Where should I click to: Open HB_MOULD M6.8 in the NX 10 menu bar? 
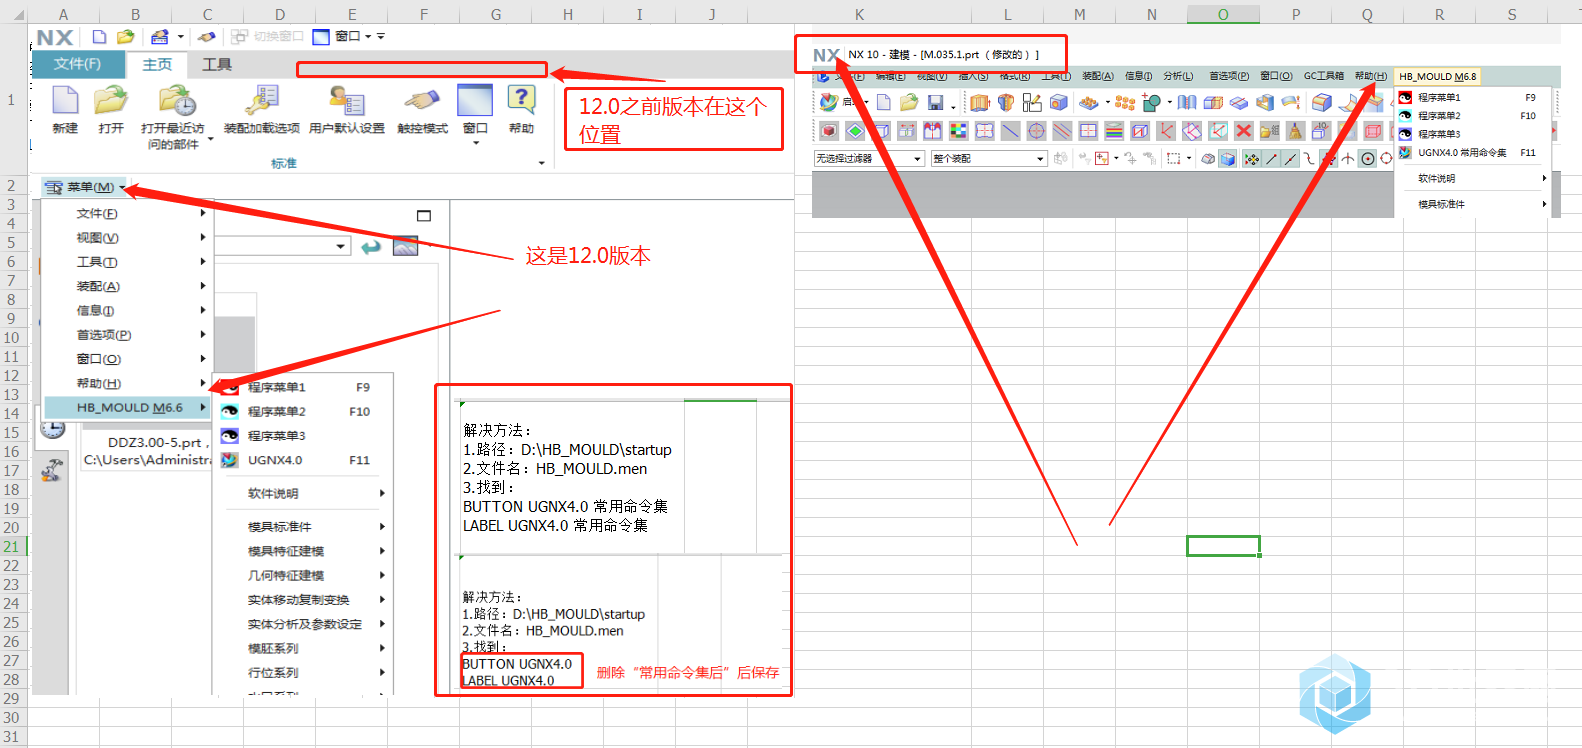click(x=1437, y=76)
